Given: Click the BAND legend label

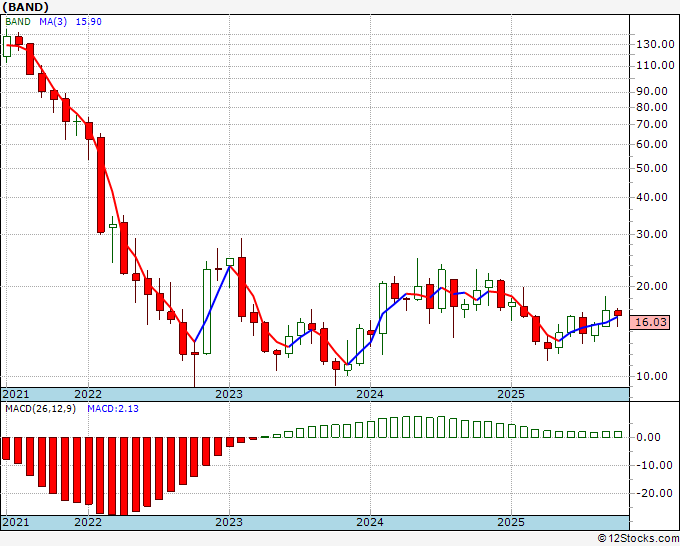Looking at the screenshot, I should (x=18, y=22).
